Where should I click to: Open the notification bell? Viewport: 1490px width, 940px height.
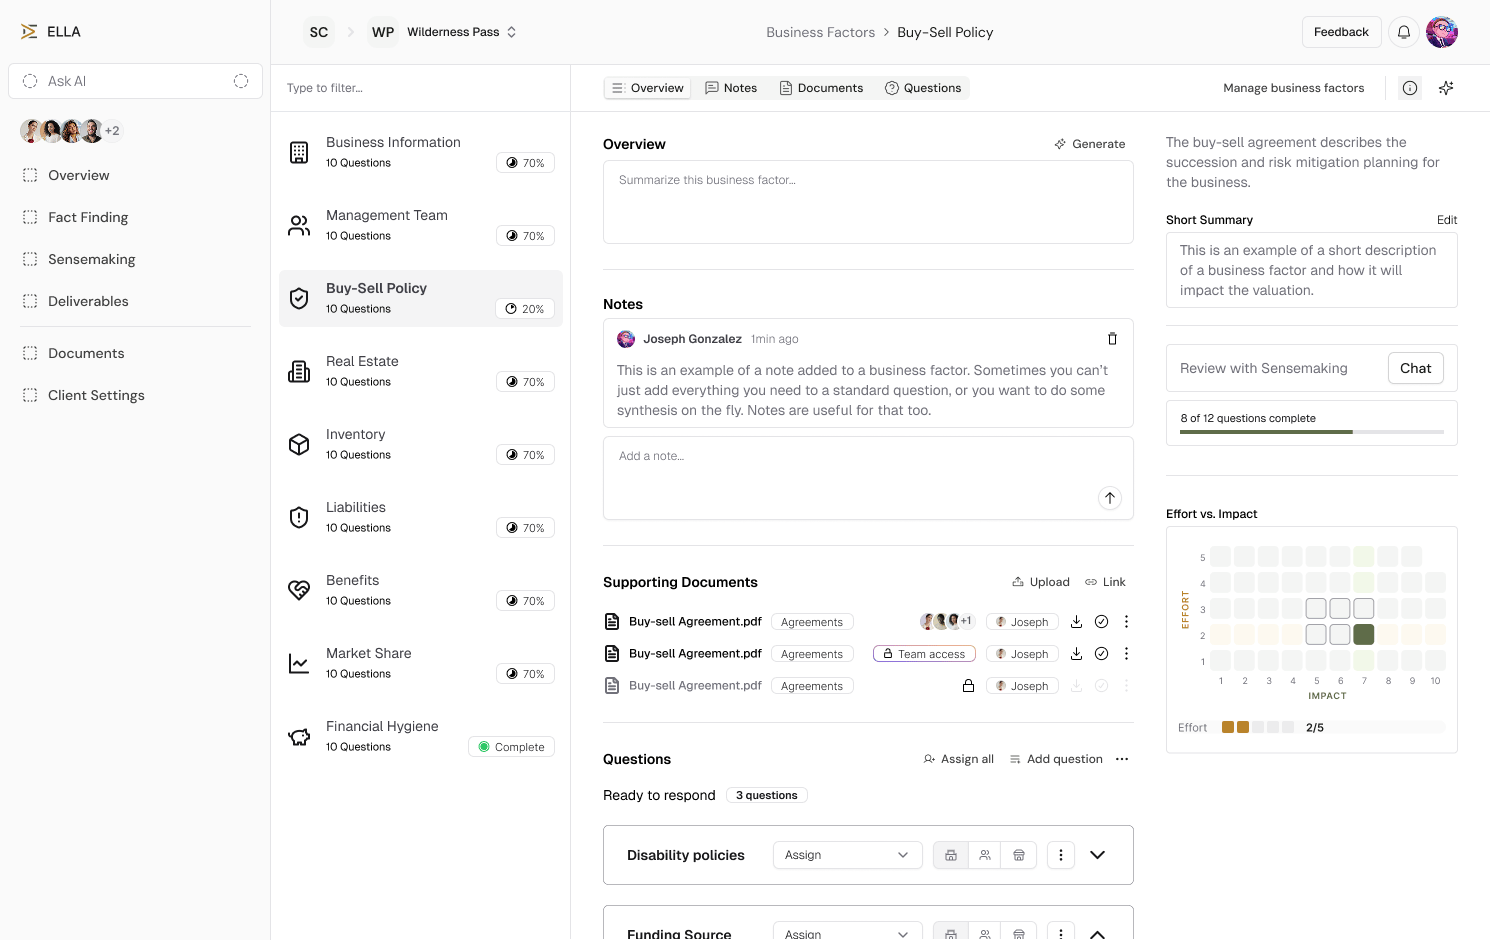[1403, 31]
